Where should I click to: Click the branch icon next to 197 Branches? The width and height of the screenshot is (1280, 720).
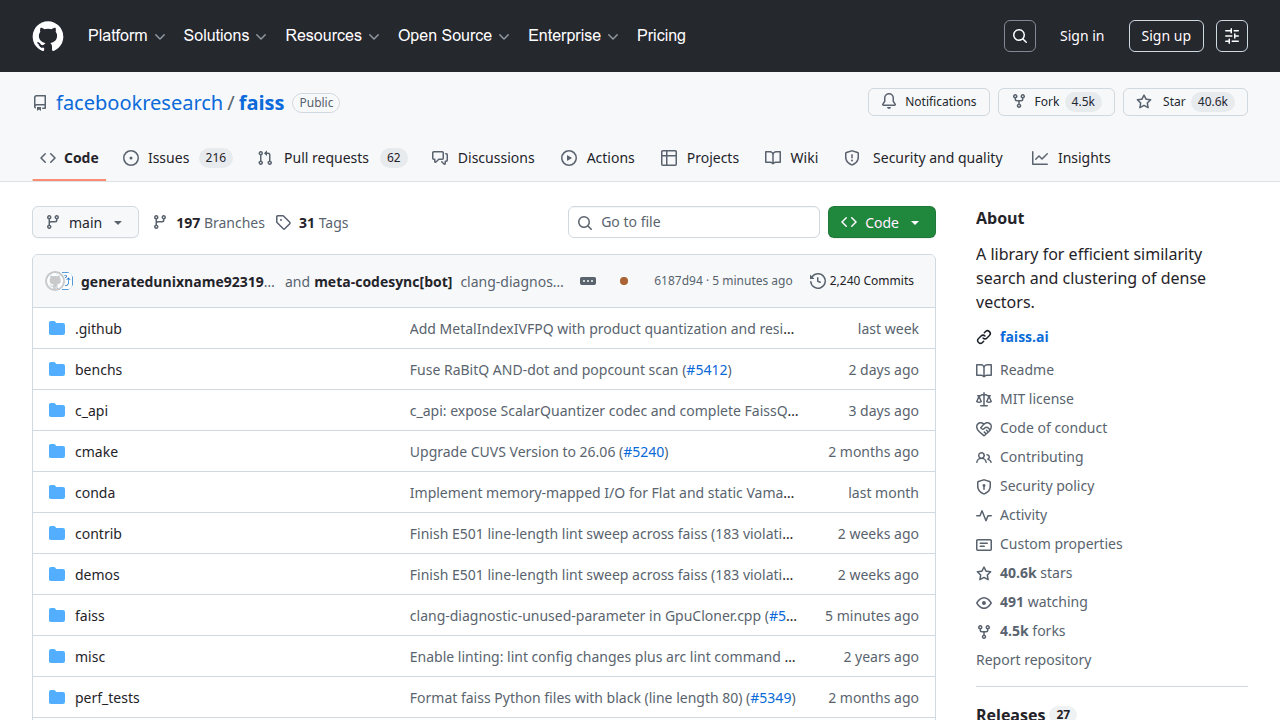coord(160,223)
